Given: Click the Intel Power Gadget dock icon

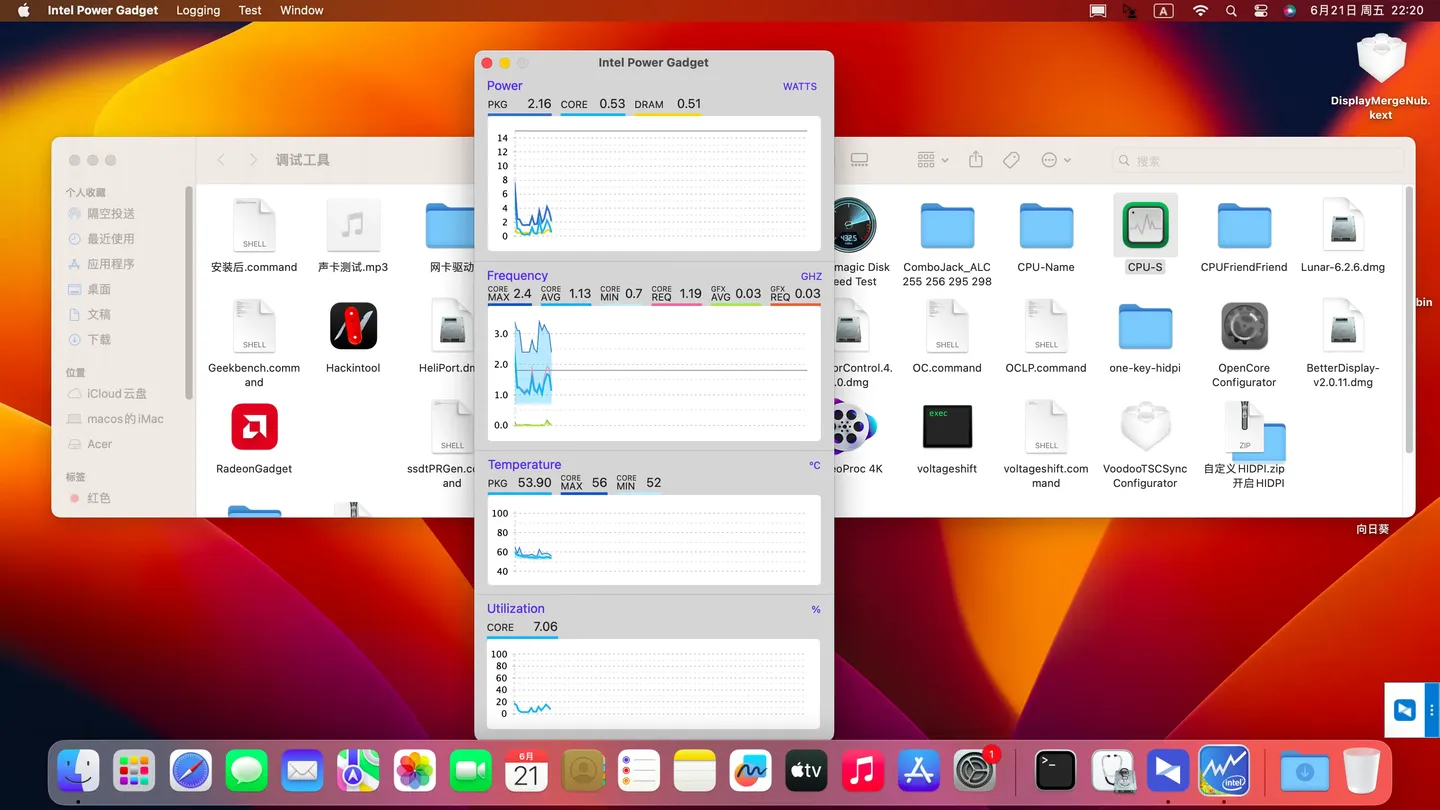Looking at the screenshot, I should point(1224,770).
